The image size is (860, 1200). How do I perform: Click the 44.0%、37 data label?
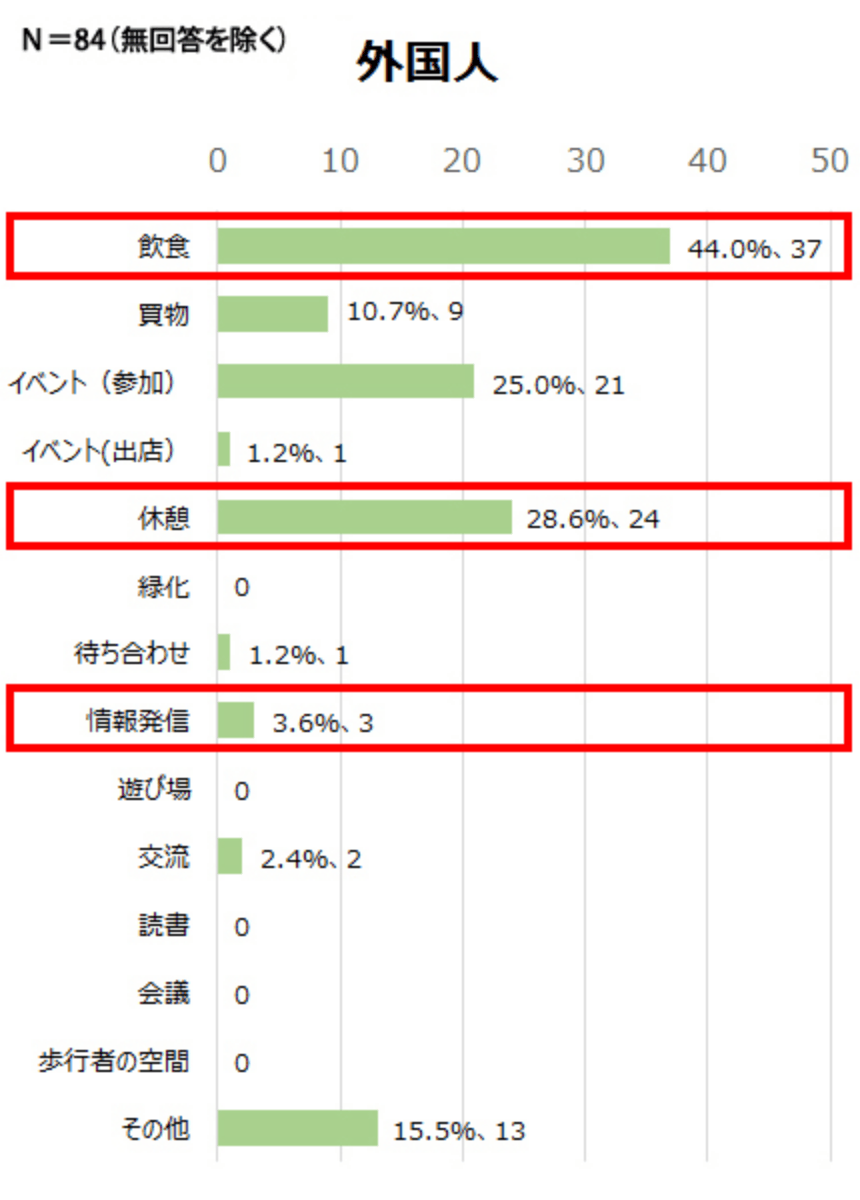754,248
